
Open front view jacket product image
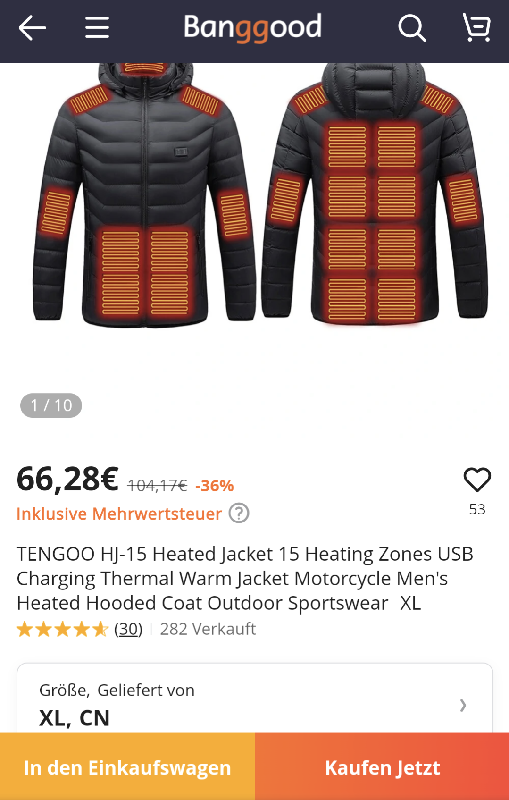pos(144,195)
